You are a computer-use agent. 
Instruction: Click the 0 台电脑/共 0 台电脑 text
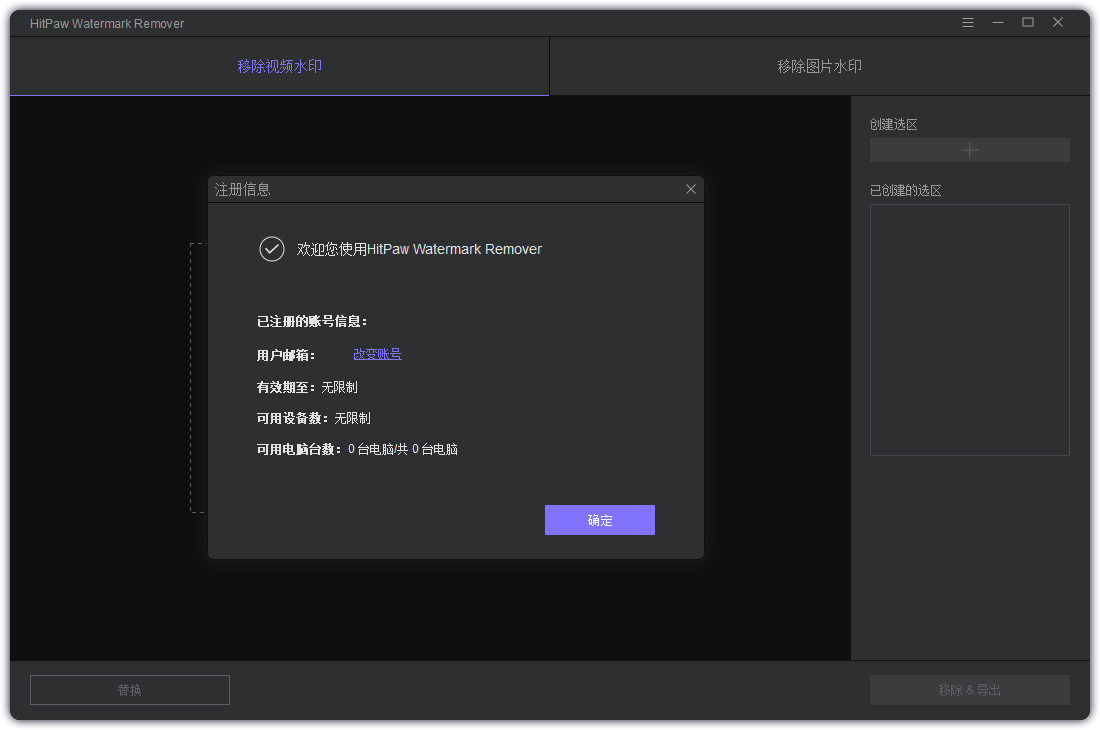pos(403,450)
